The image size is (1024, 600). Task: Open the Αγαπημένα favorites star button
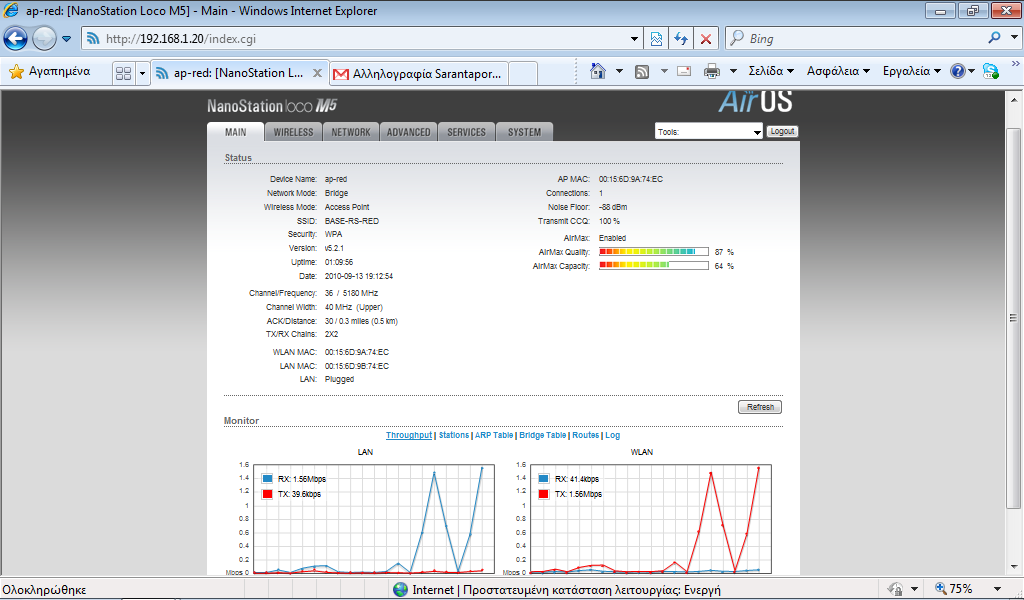point(50,72)
